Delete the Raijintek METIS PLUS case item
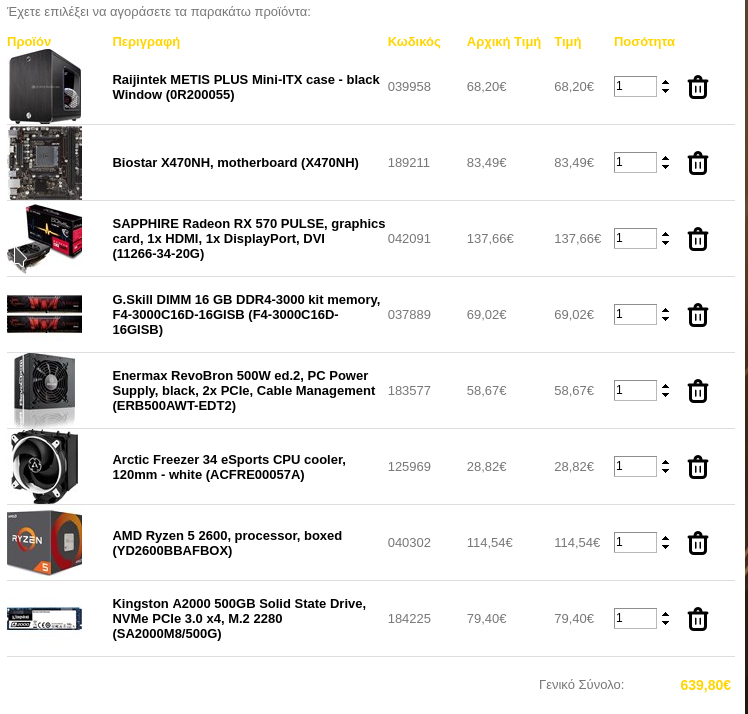The image size is (748, 714). click(x=697, y=87)
